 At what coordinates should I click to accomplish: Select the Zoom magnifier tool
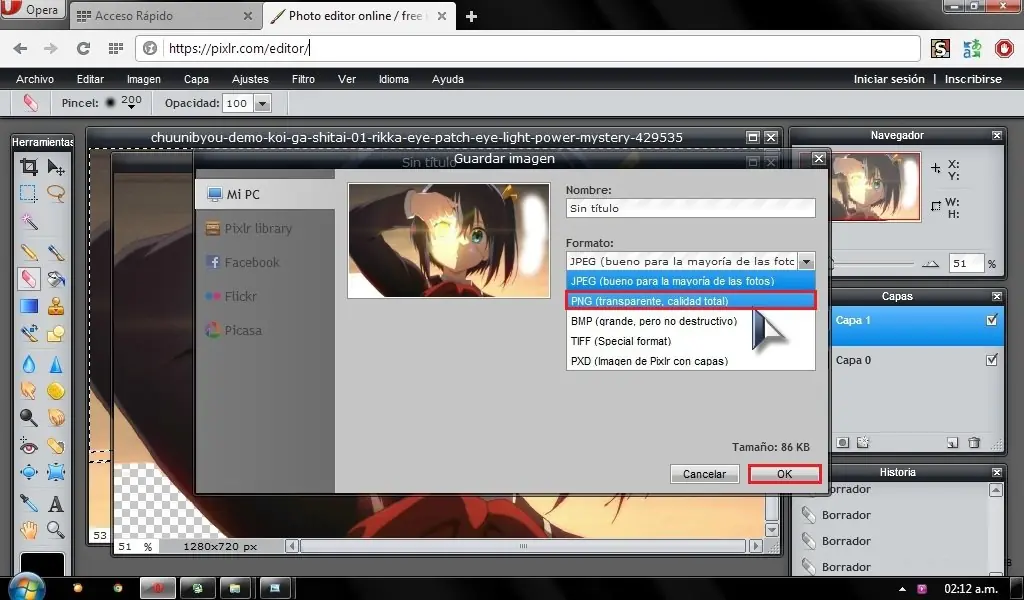point(56,529)
